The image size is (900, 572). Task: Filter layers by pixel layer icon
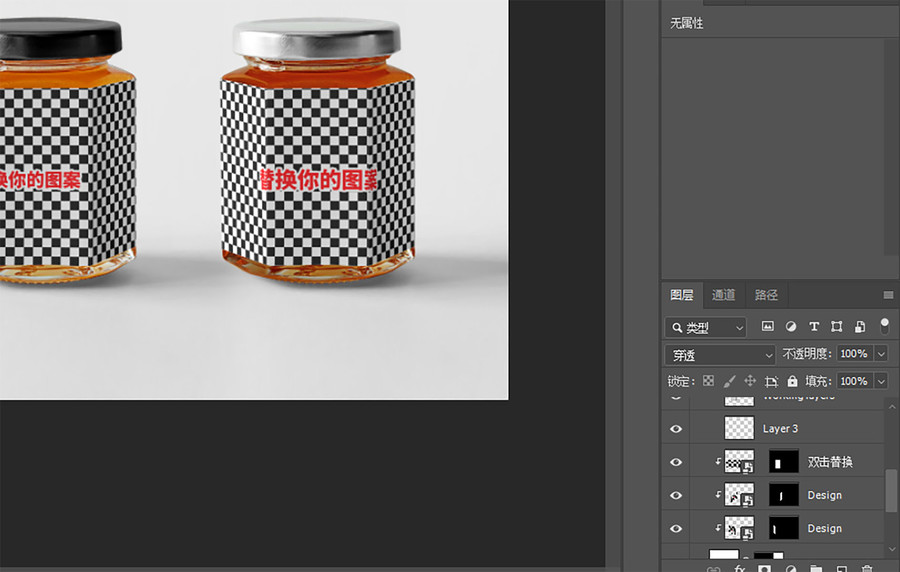(x=767, y=326)
